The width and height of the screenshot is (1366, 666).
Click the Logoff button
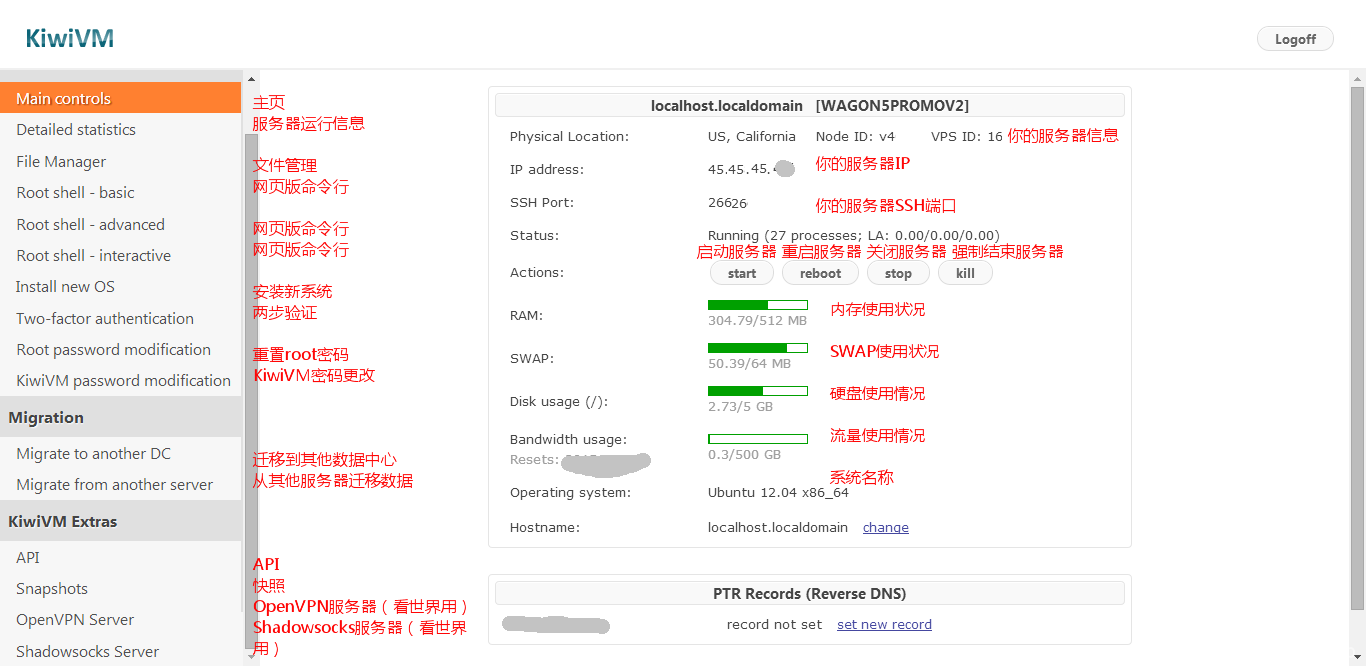tap(1295, 39)
